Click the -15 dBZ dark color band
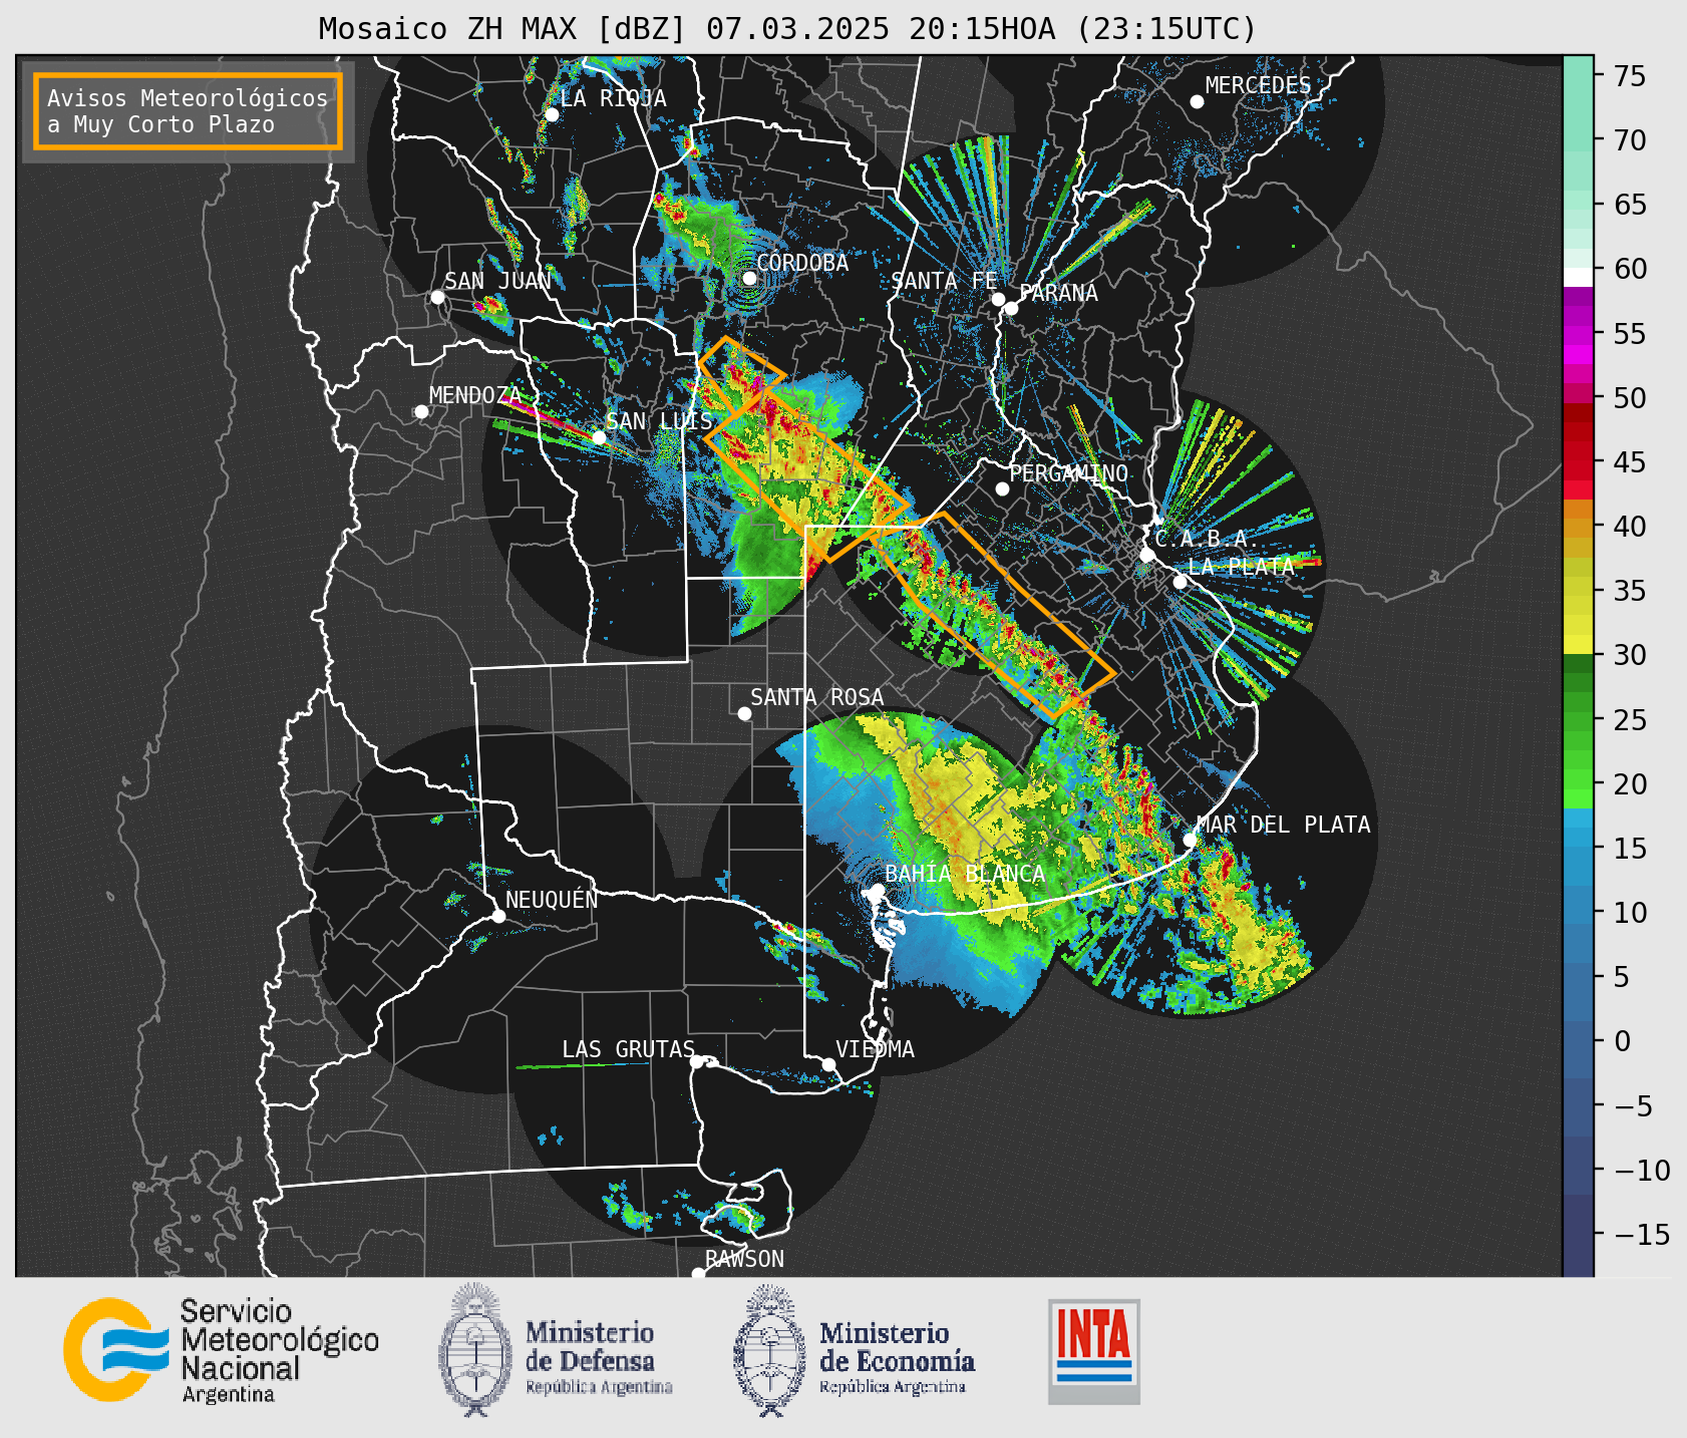This screenshot has width=1687, height=1438. tap(1578, 1234)
